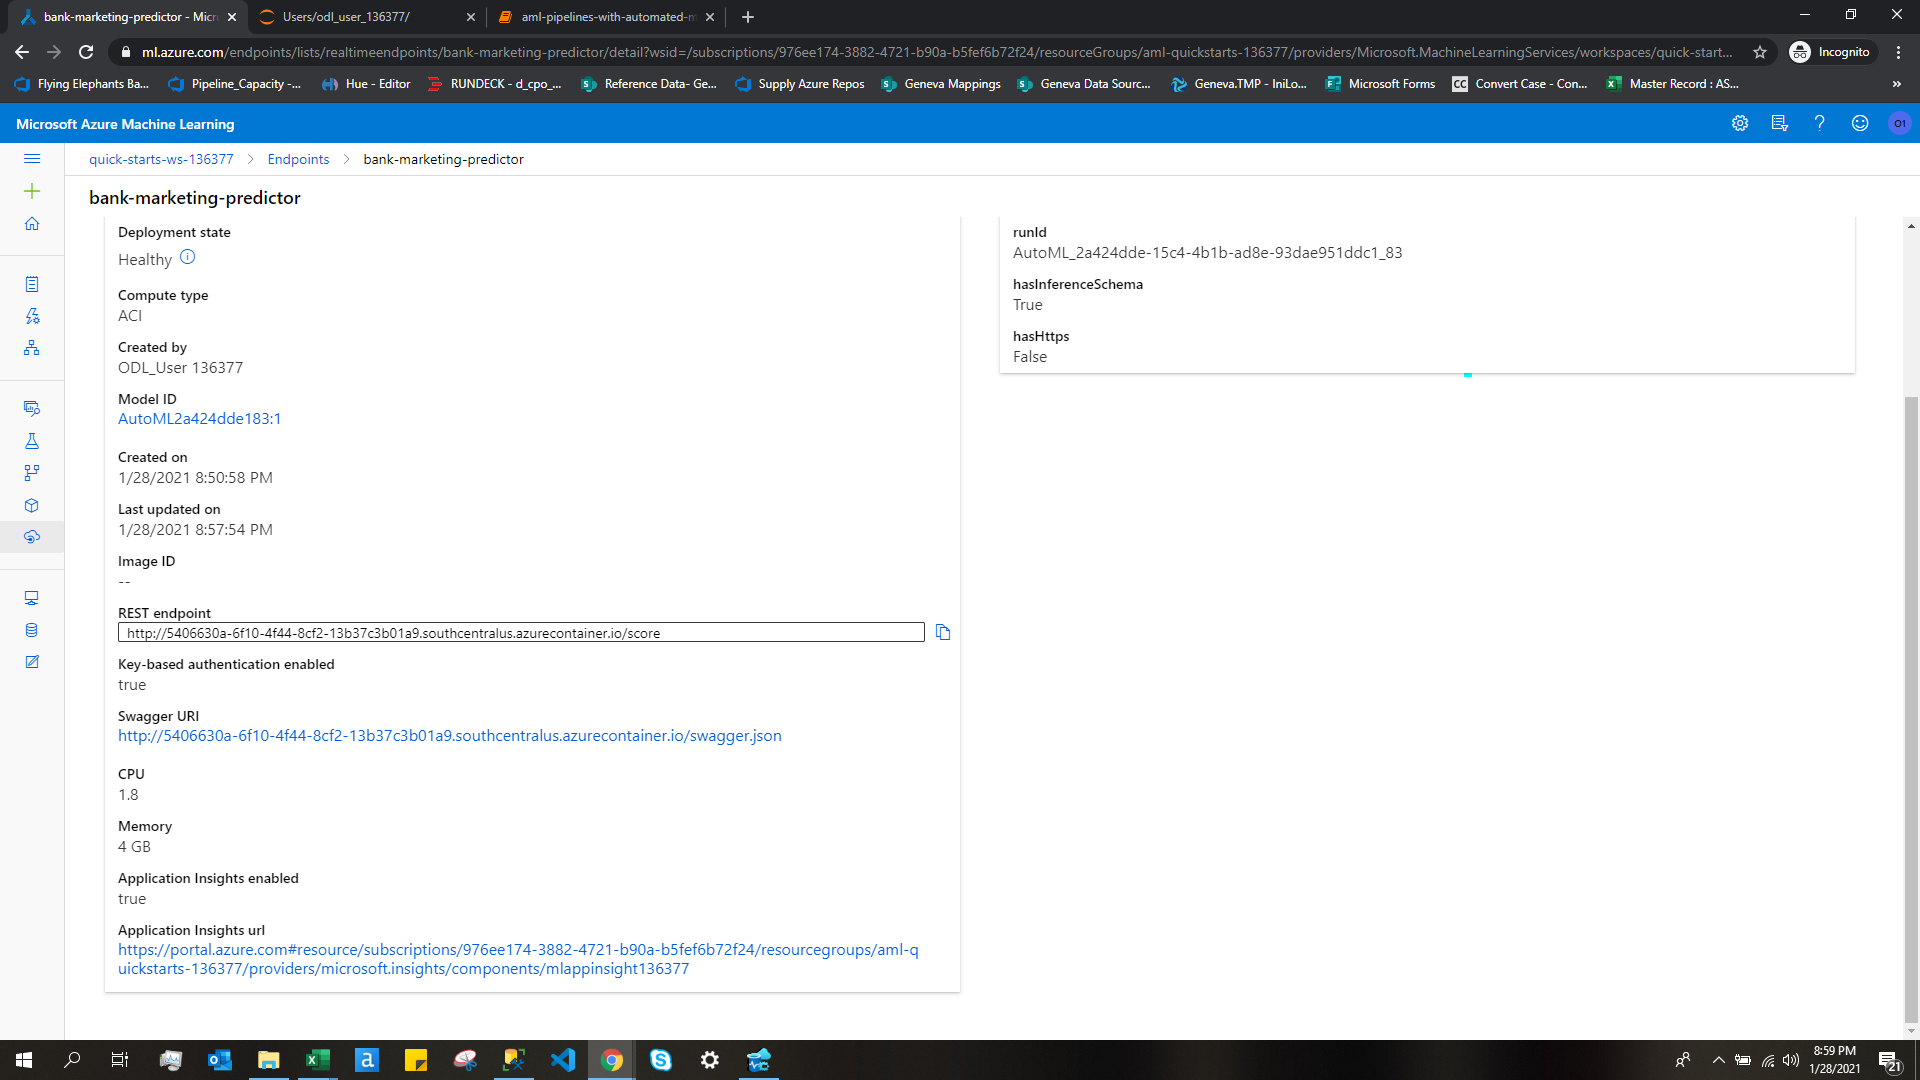Switch to the Users/odl_user_136377 browser tab

[346, 17]
